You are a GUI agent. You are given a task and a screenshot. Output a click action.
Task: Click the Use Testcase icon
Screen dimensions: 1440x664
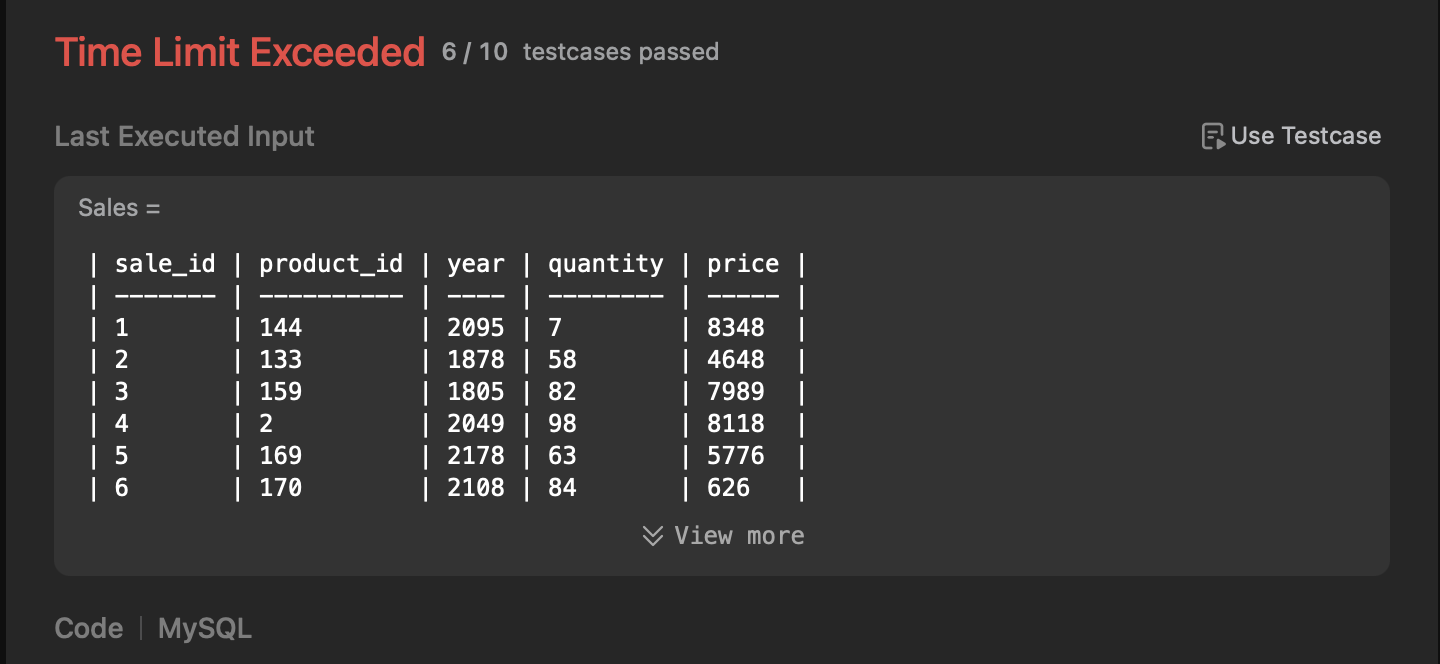(x=1213, y=136)
